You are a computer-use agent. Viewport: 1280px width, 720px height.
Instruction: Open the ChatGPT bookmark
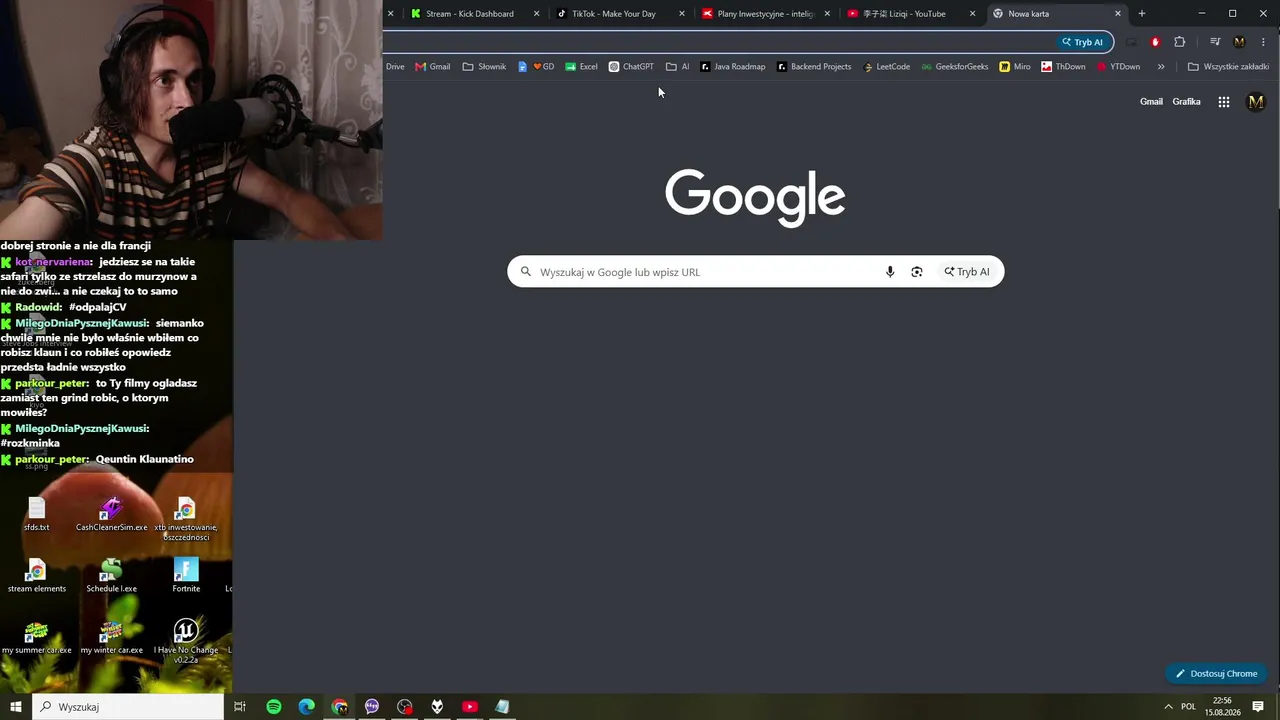click(631, 67)
